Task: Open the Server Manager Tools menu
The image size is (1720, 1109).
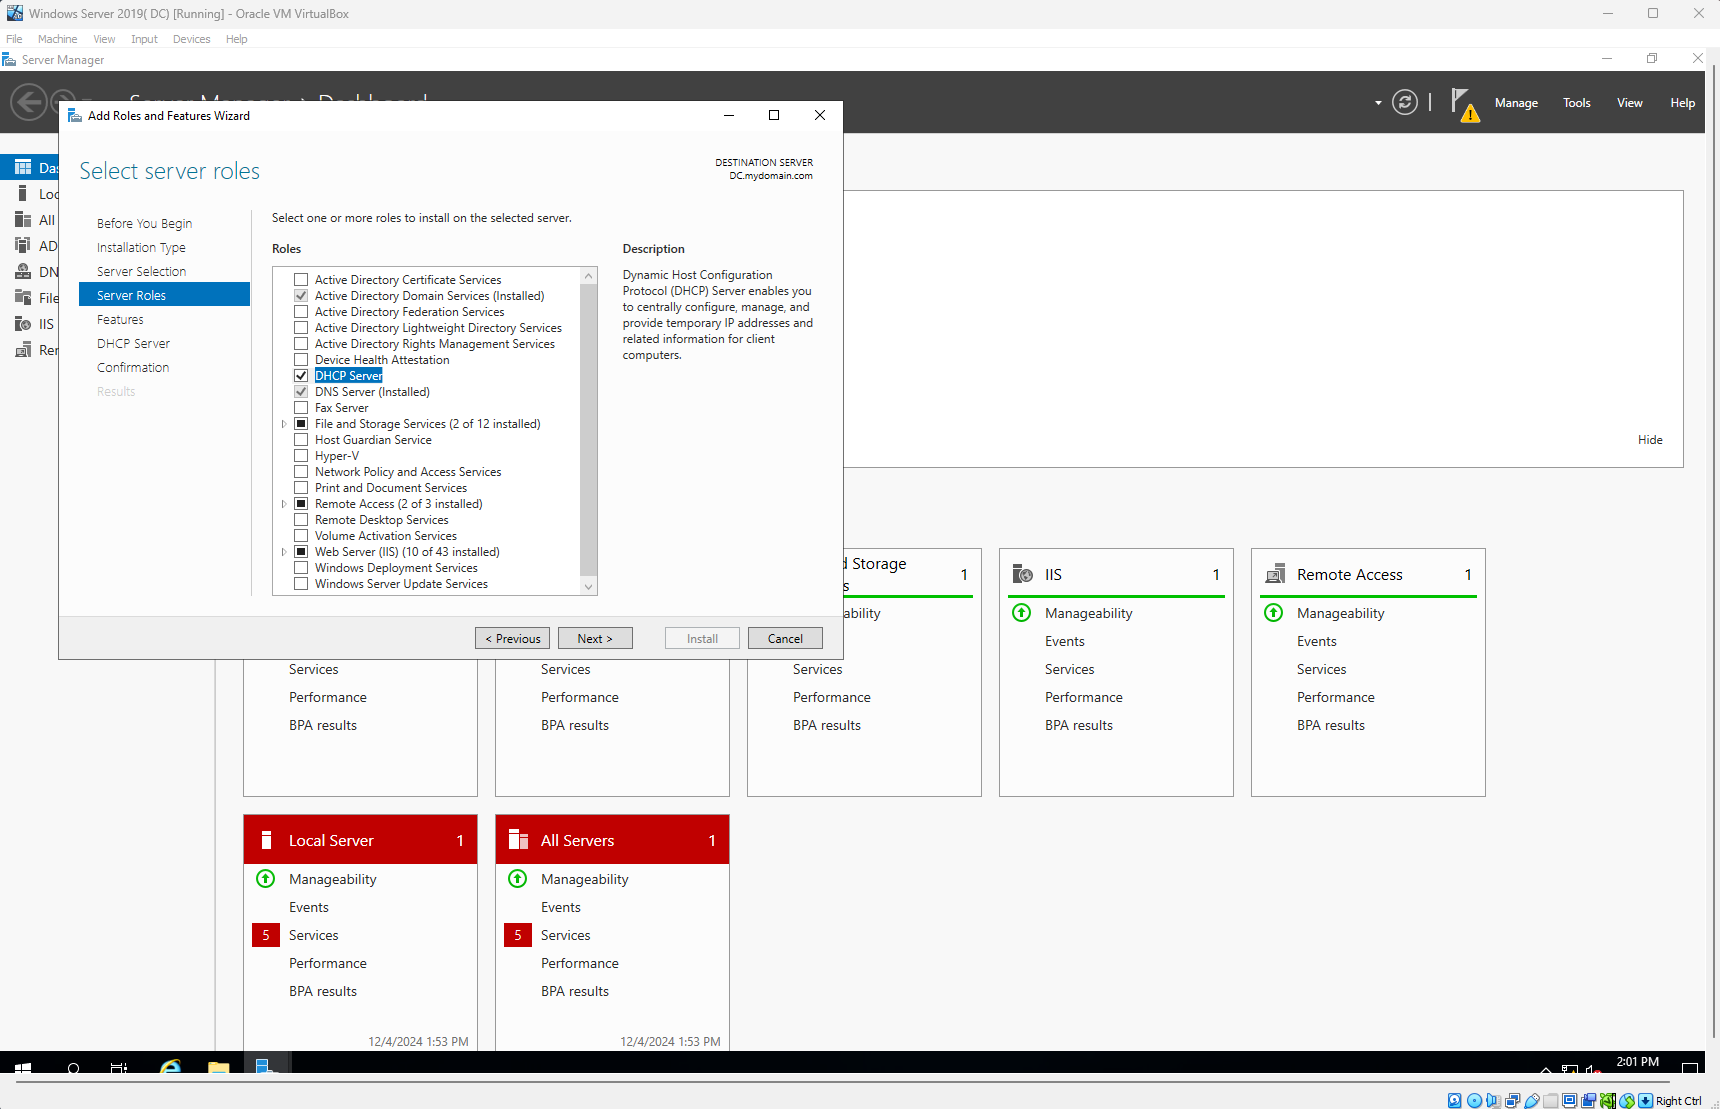Action: pos(1577,103)
